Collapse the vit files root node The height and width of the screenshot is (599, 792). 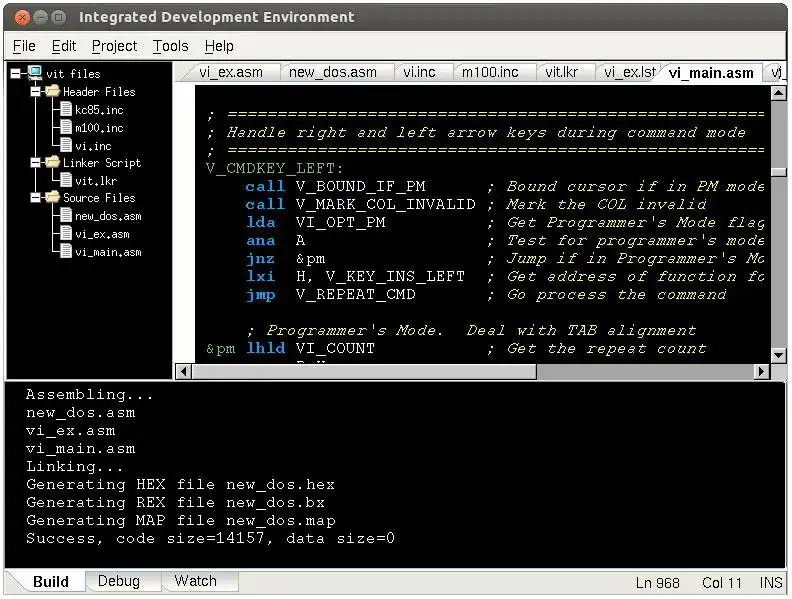click(x=16, y=74)
